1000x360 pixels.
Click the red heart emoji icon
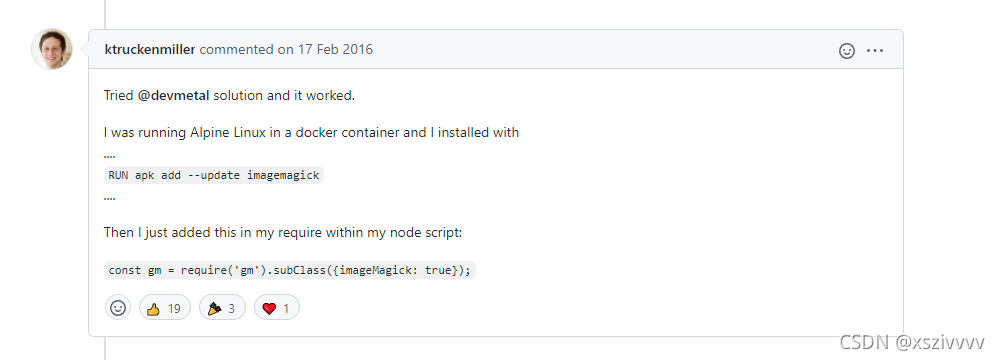[269, 310]
